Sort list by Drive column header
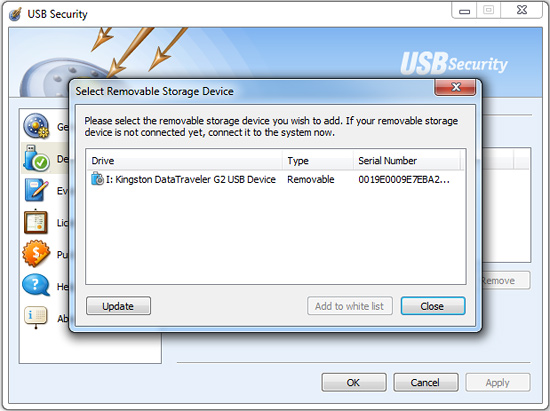550x411 pixels. pos(184,161)
